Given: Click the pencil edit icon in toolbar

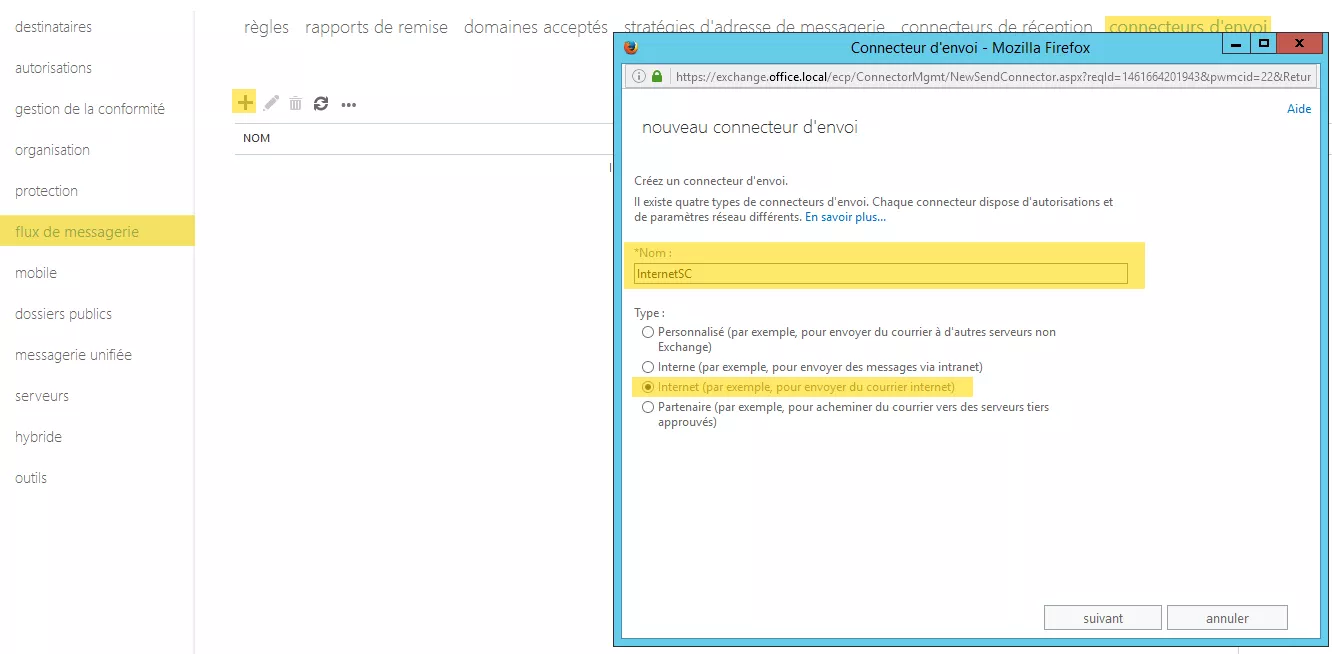Looking at the screenshot, I should coord(271,103).
